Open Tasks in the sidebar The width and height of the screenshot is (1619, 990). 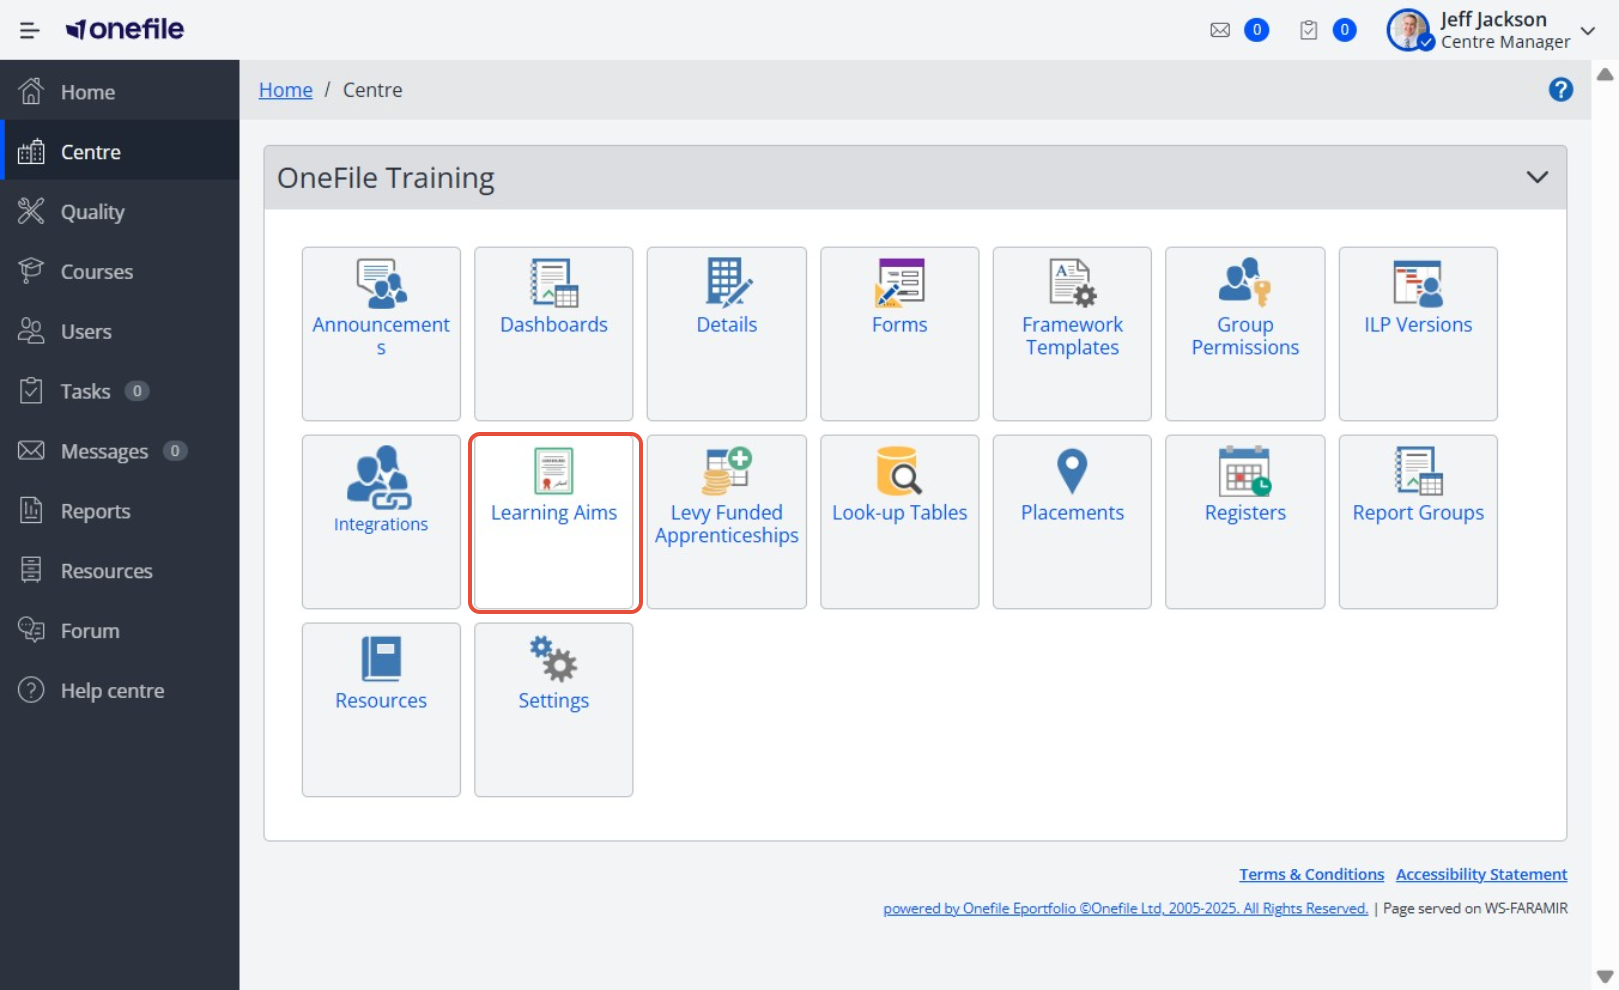pos(120,391)
